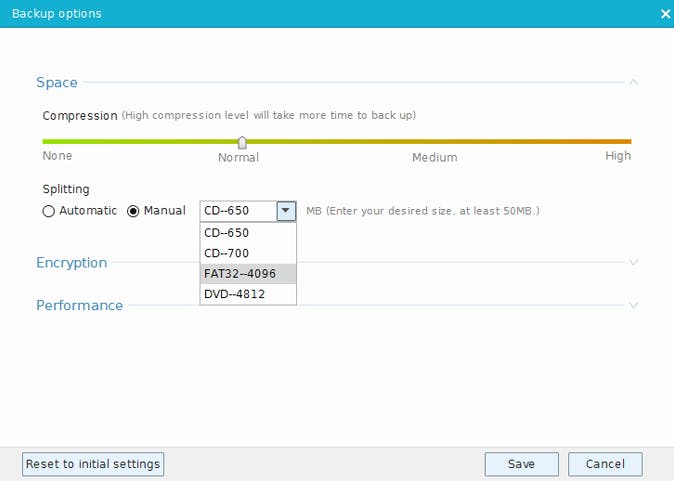Expand the Performance section chevron
674x481 pixels.
[633, 305]
